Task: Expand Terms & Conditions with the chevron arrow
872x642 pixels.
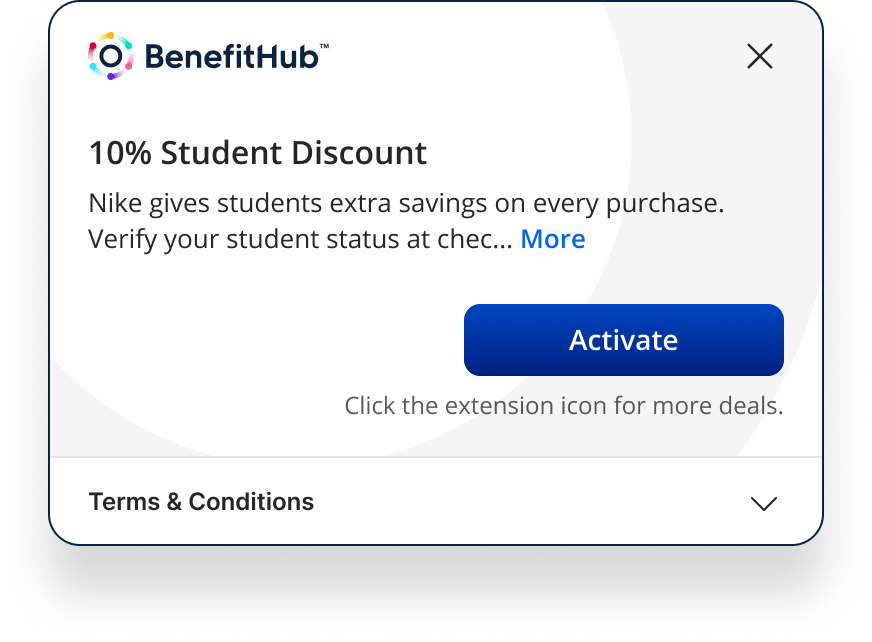Action: [764, 503]
